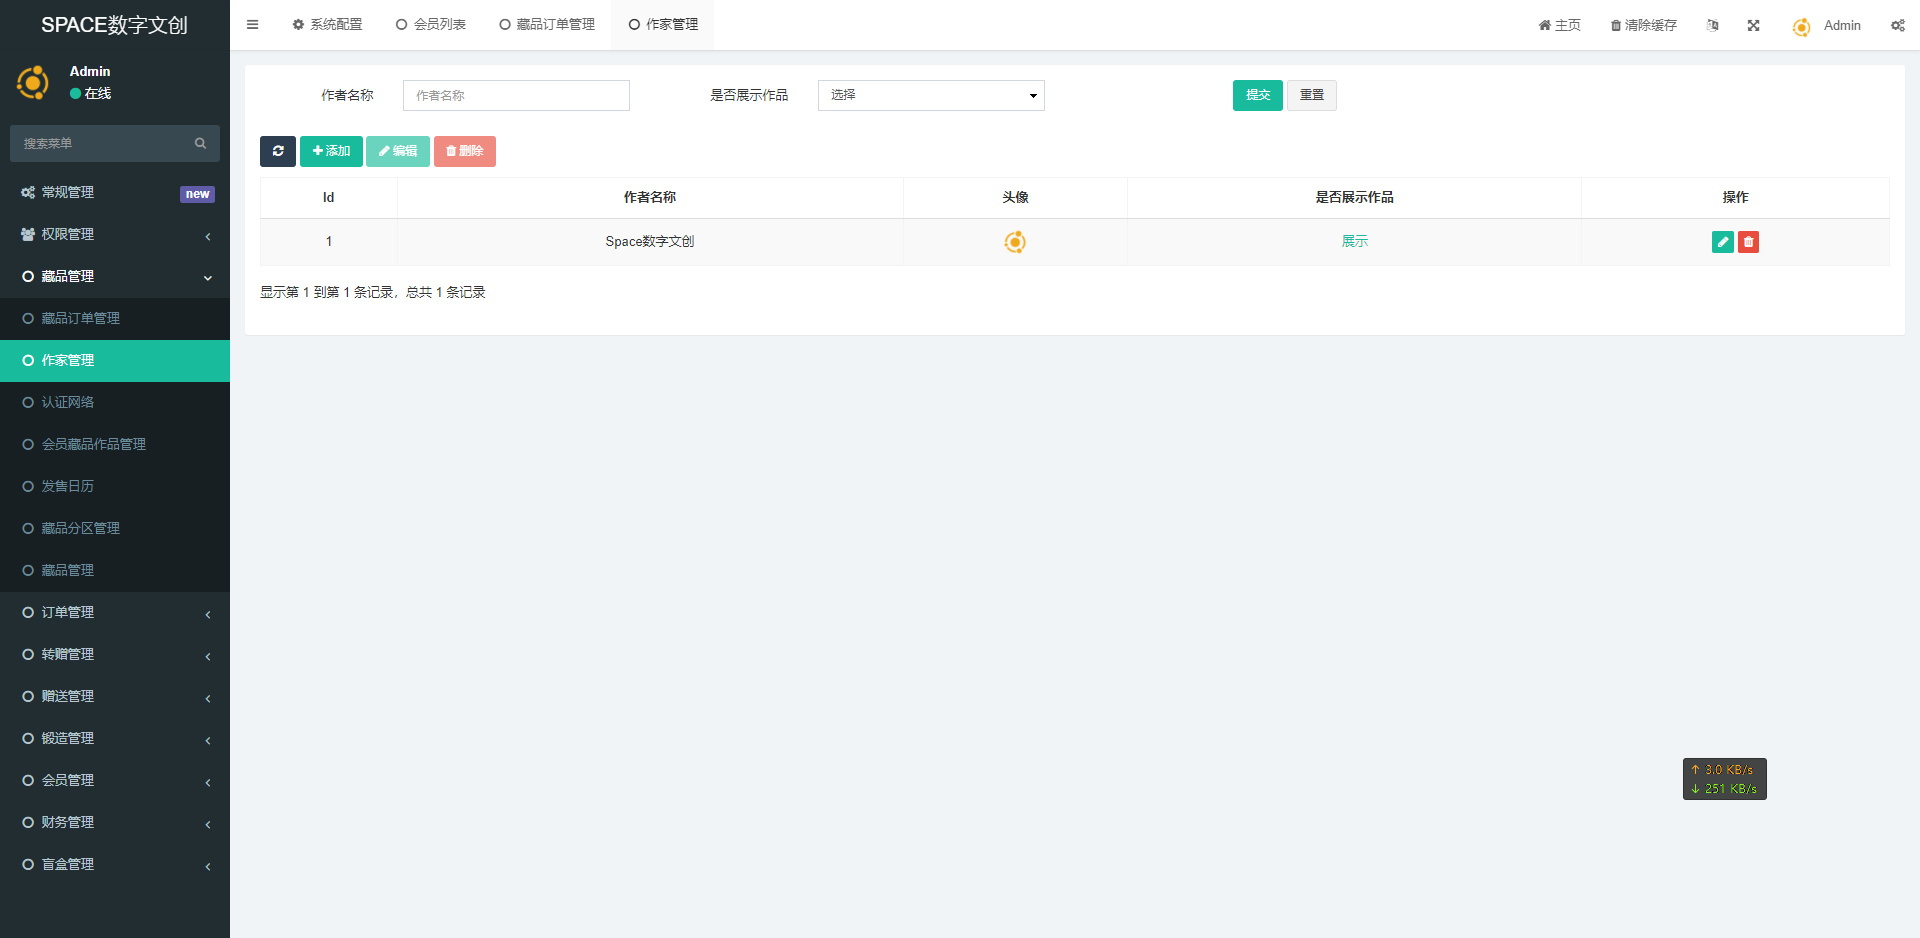The width and height of the screenshot is (1920, 938).
Task: Click the 作者名称 input field
Action: [516, 96]
